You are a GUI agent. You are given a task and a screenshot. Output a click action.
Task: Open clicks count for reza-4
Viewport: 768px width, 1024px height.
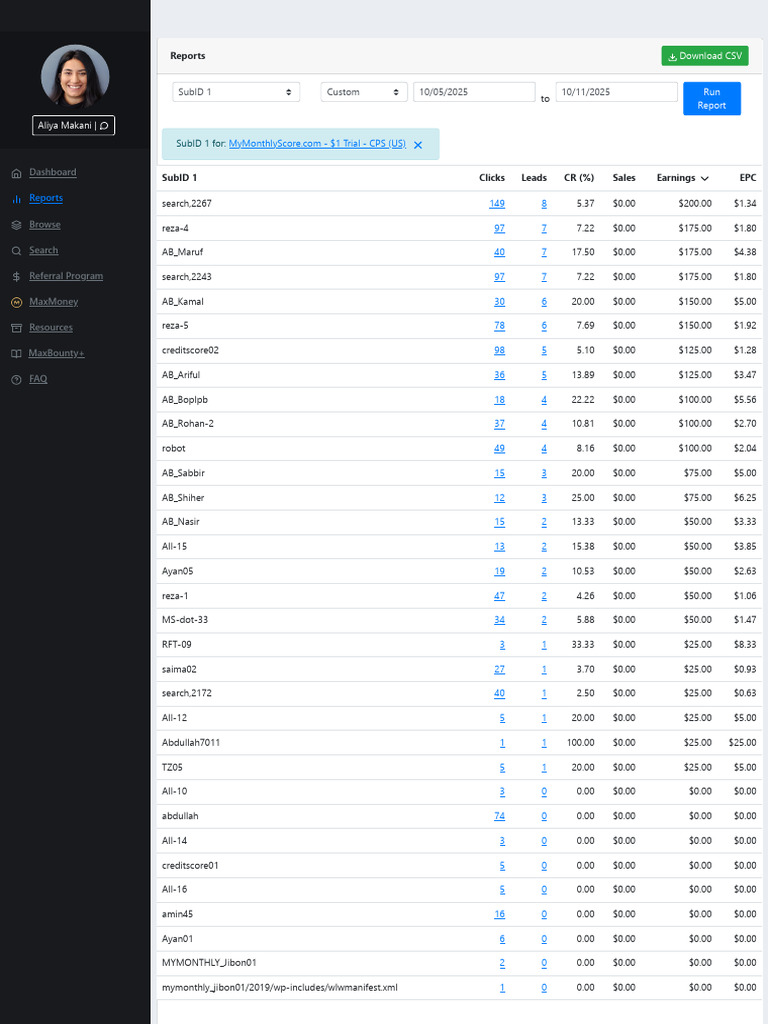point(500,229)
